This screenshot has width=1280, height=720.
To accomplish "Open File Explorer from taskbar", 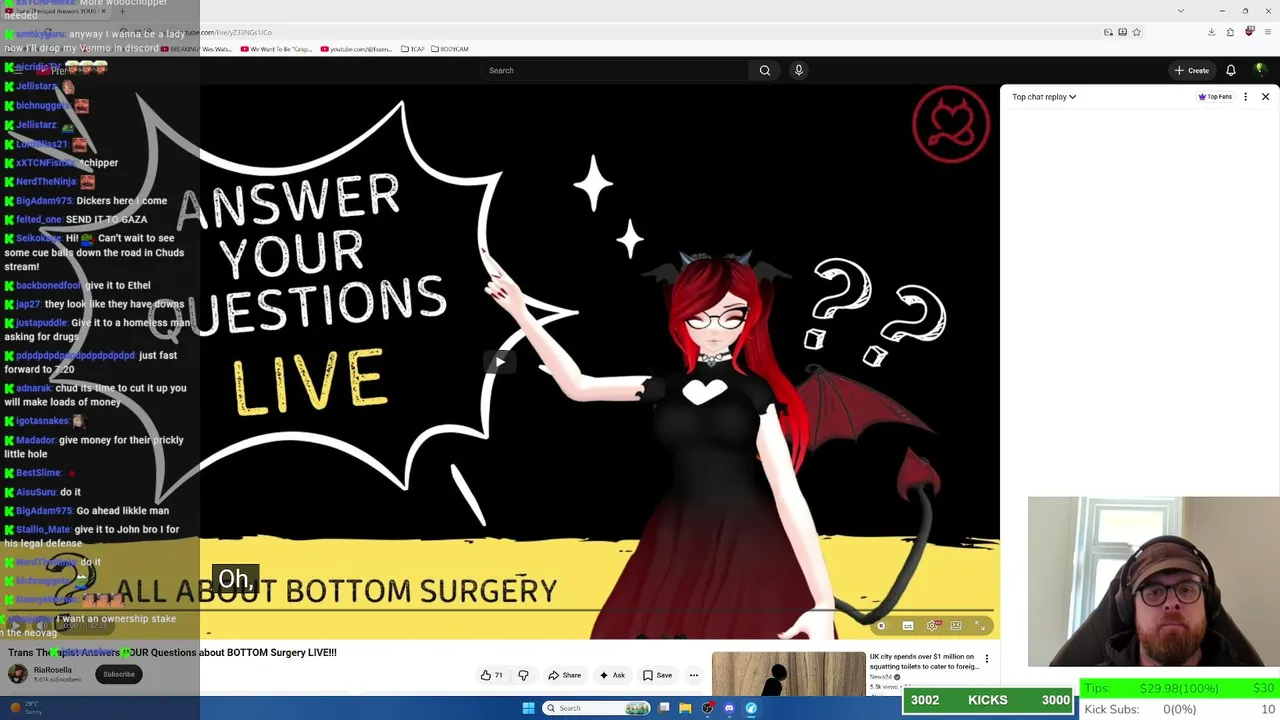I will point(685,708).
